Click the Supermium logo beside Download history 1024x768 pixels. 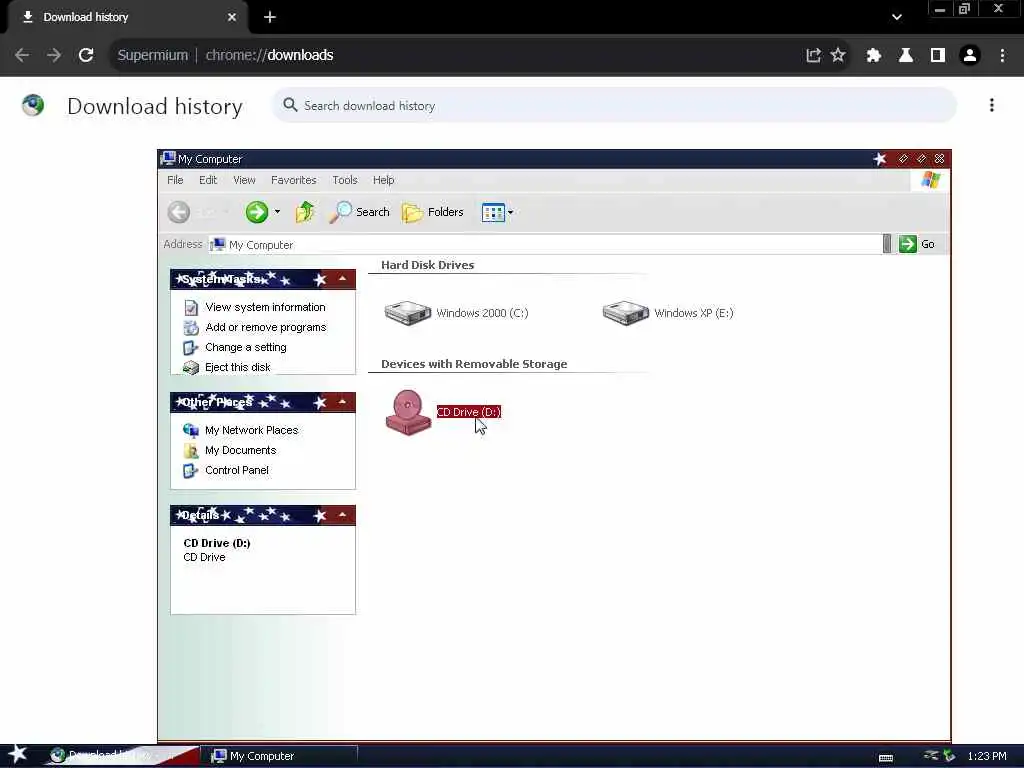[x=33, y=105]
